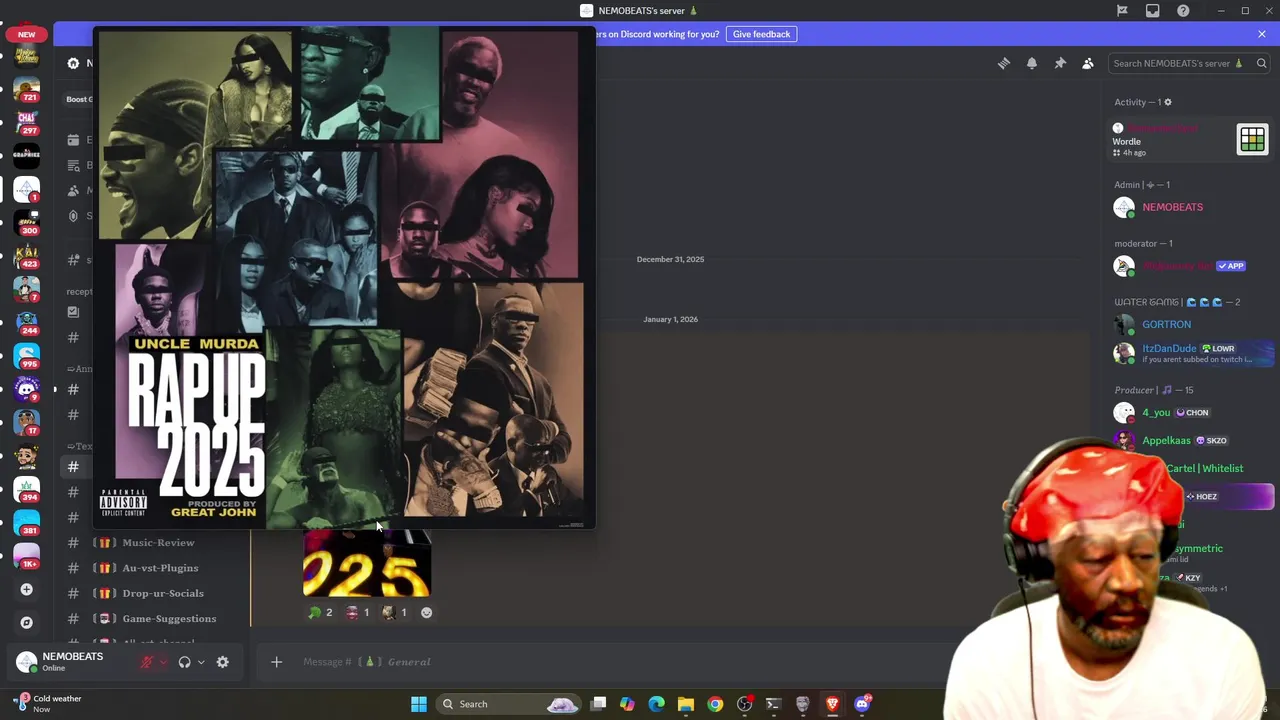Toggle the member list icon
This screenshot has height=720, width=1280.
pyautogui.click(x=1088, y=63)
